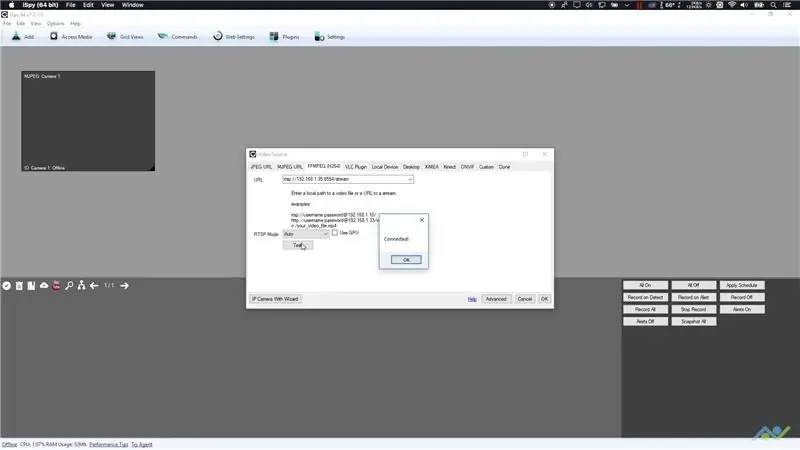Open the RTSP Mode dropdown
Screen dimensions: 800x450
click(x=306, y=234)
